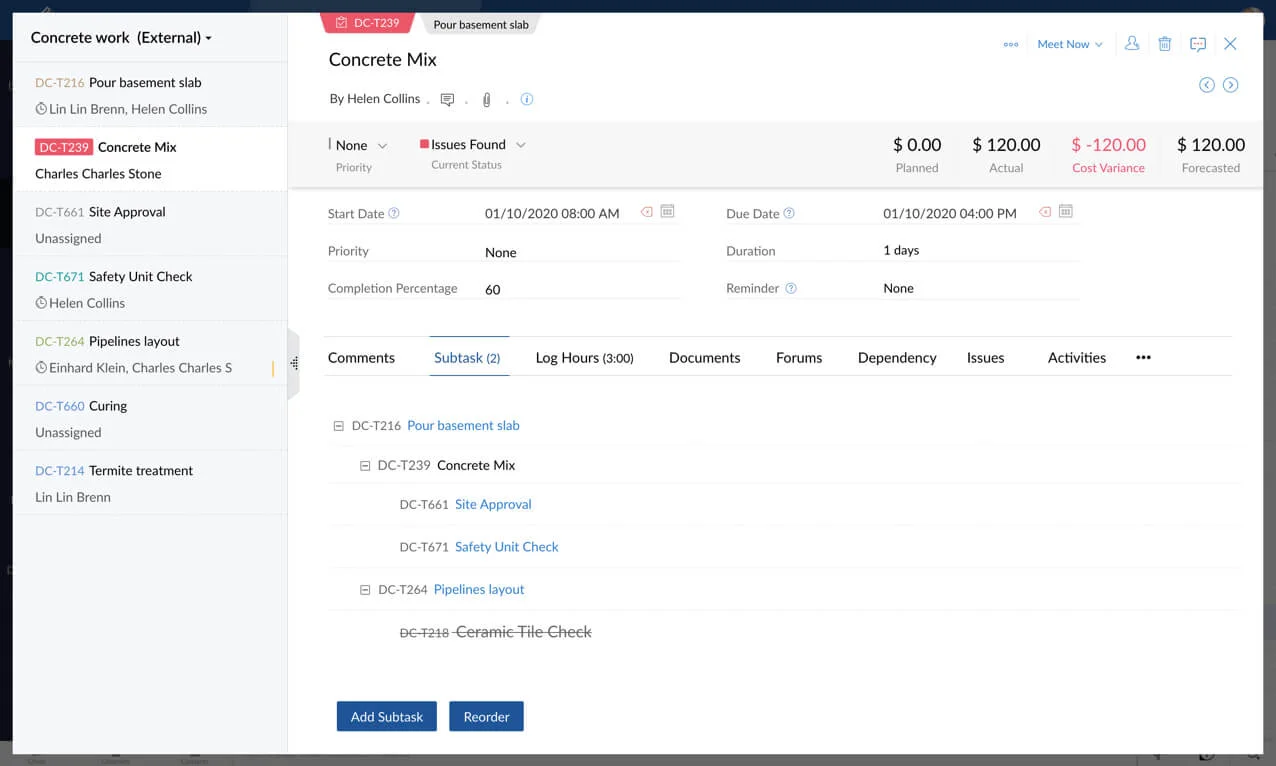Click the chat bubble icon near close button

point(1198,44)
